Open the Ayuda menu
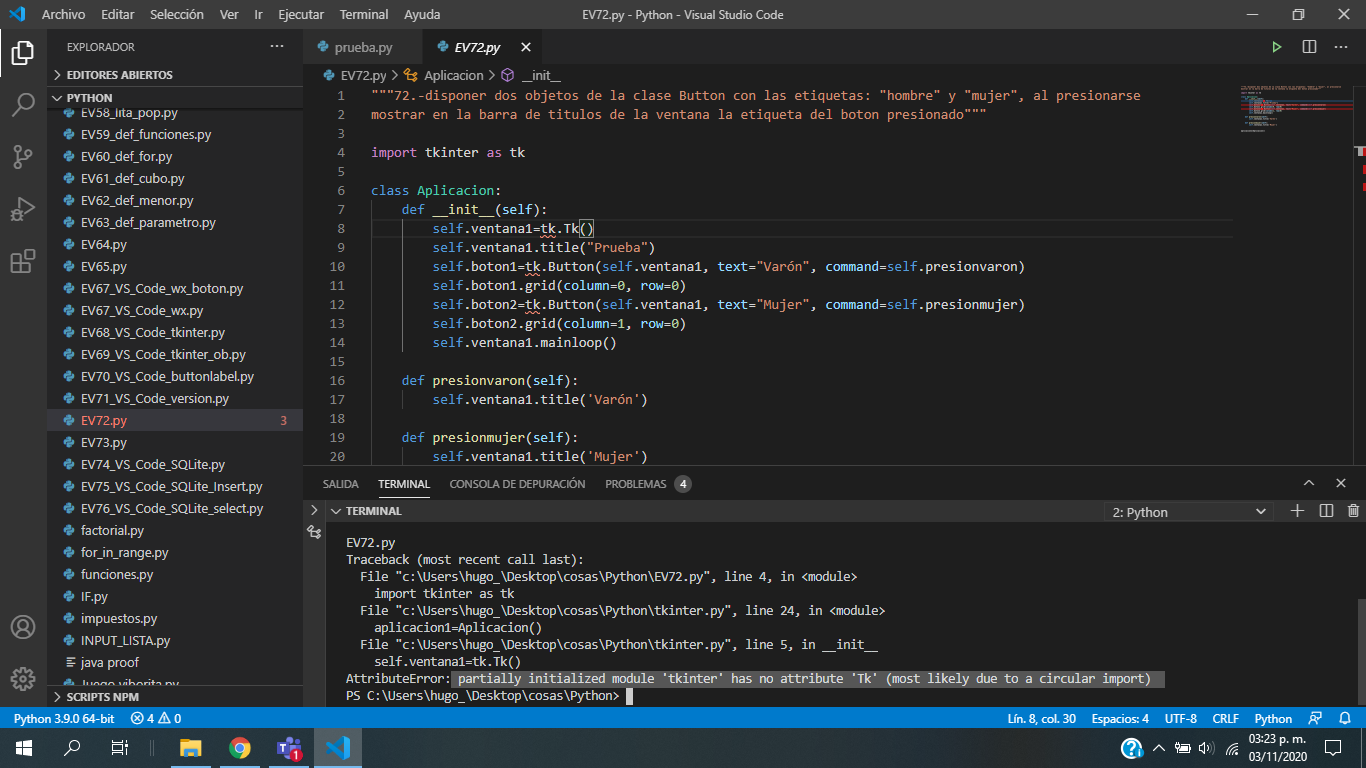 click(422, 14)
